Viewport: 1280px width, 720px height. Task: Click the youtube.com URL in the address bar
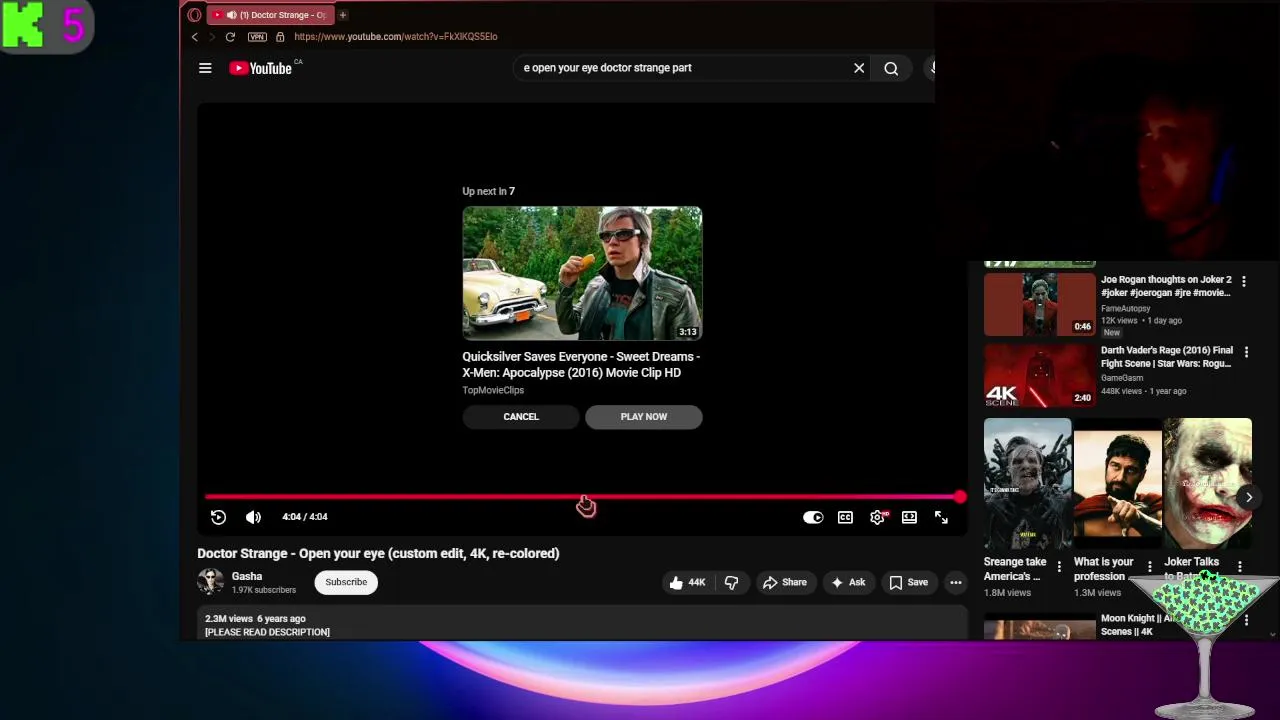coord(395,37)
